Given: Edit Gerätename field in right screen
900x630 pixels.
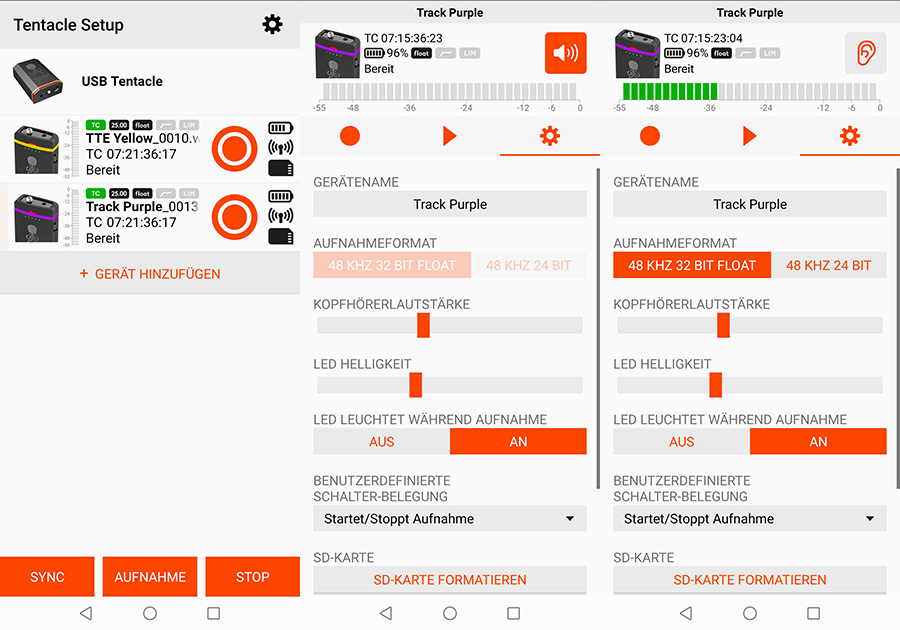Looking at the screenshot, I should tap(750, 204).
